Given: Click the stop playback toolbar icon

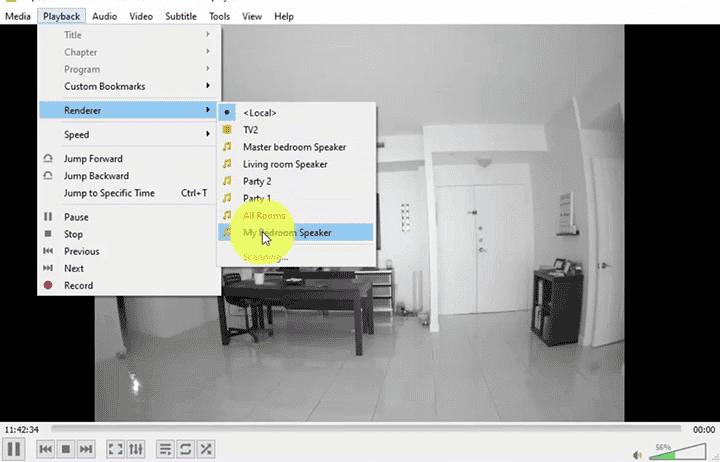Looking at the screenshot, I should 66,450.
